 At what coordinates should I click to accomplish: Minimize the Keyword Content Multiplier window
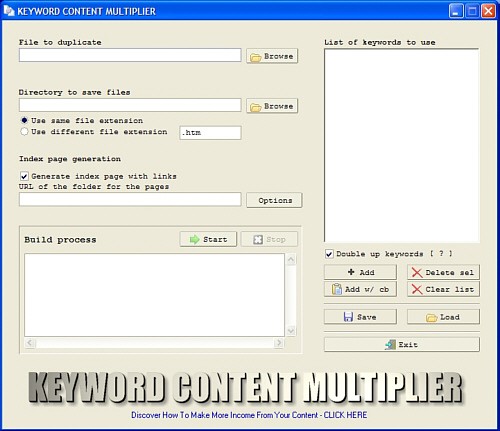pyautogui.click(x=456, y=11)
